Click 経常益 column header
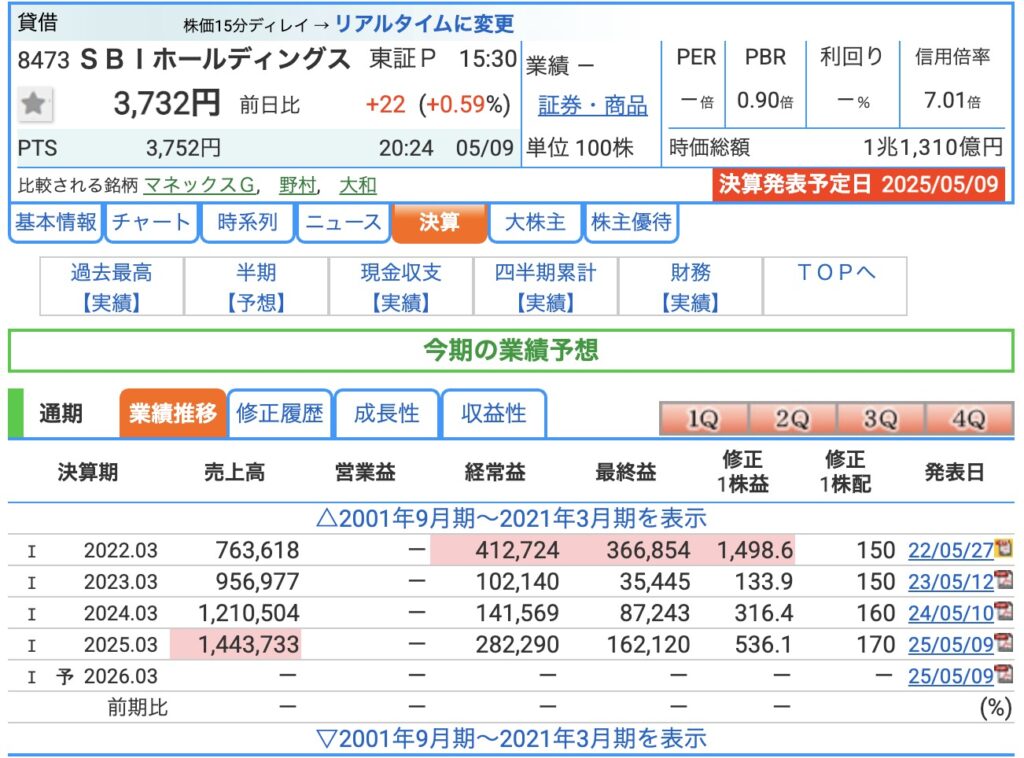Image resolution: width=1024 pixels, height=758 pixels. 495,472
